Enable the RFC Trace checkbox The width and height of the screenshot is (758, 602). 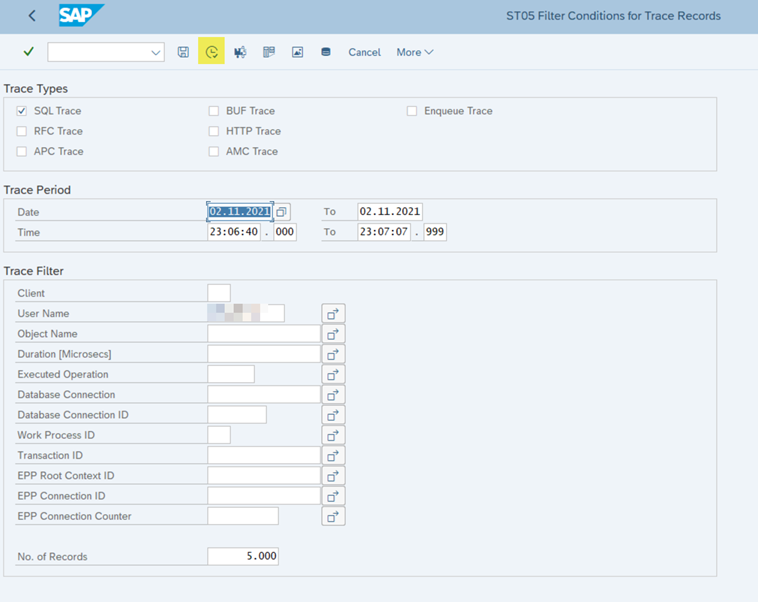coord(21,131)
